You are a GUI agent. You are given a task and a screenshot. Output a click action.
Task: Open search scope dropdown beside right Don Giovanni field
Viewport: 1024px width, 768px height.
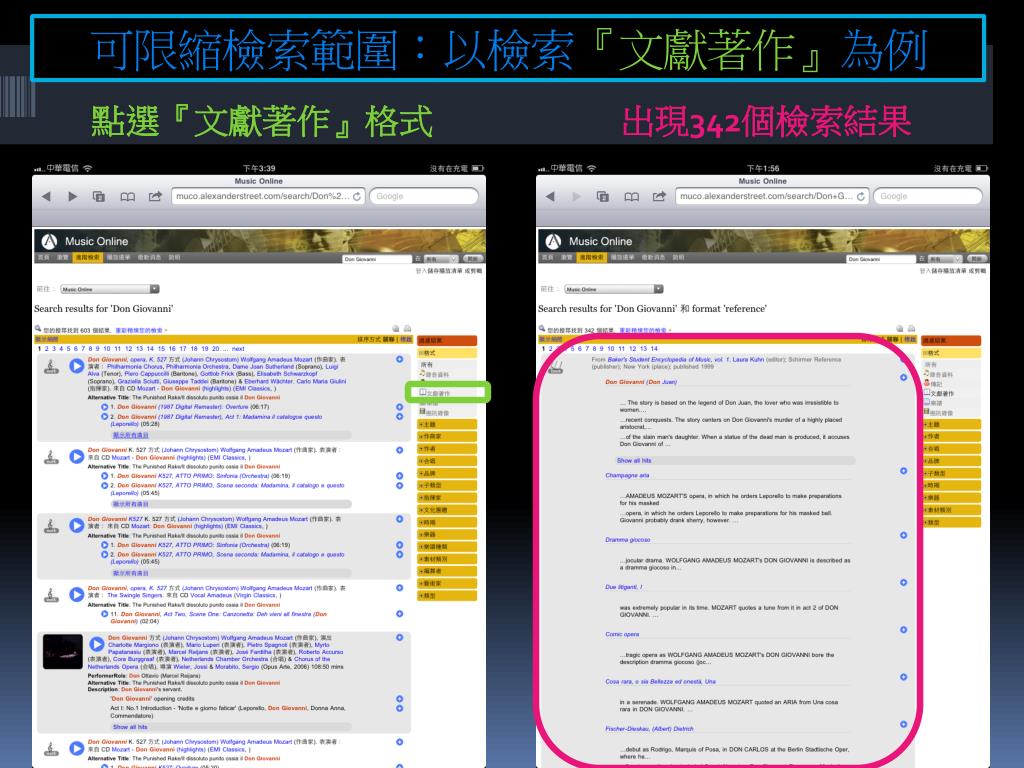[x=945, y=259]
